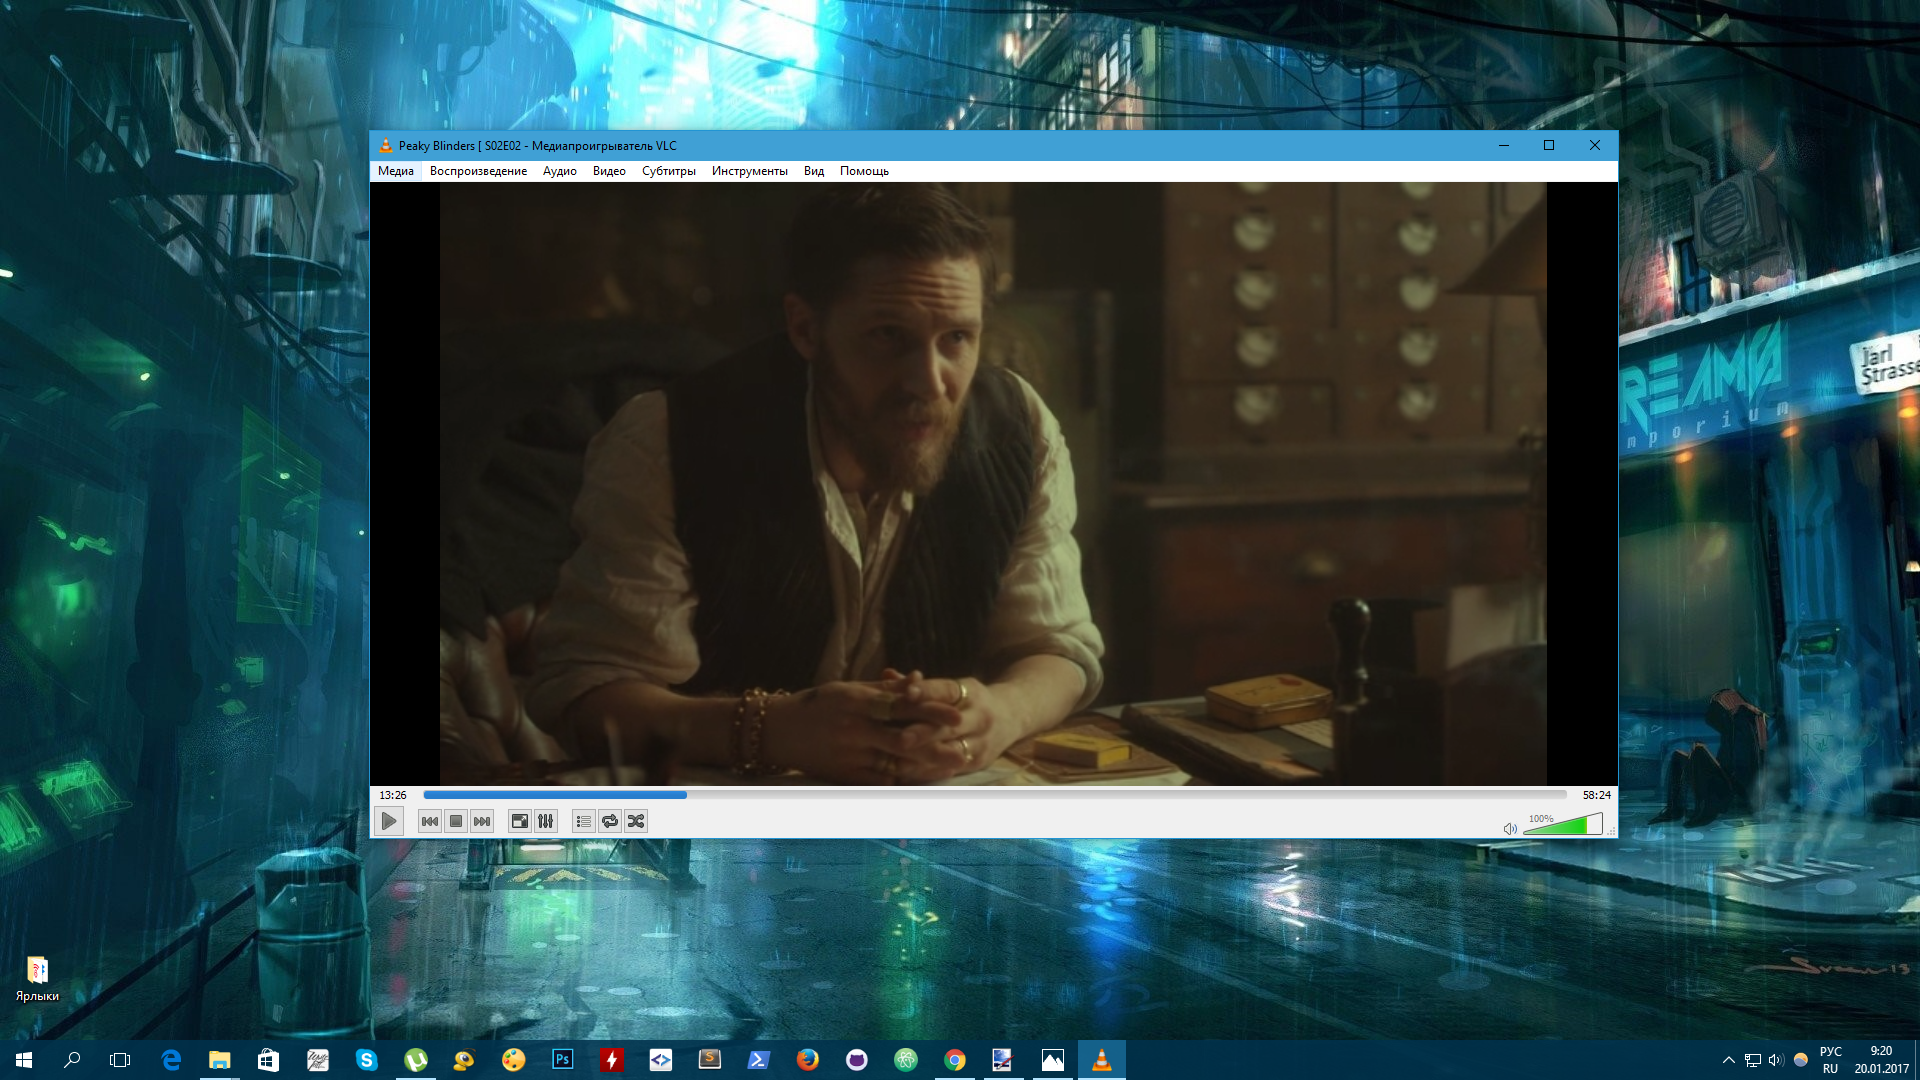Toggle random shuffle playback

(636, 822)
